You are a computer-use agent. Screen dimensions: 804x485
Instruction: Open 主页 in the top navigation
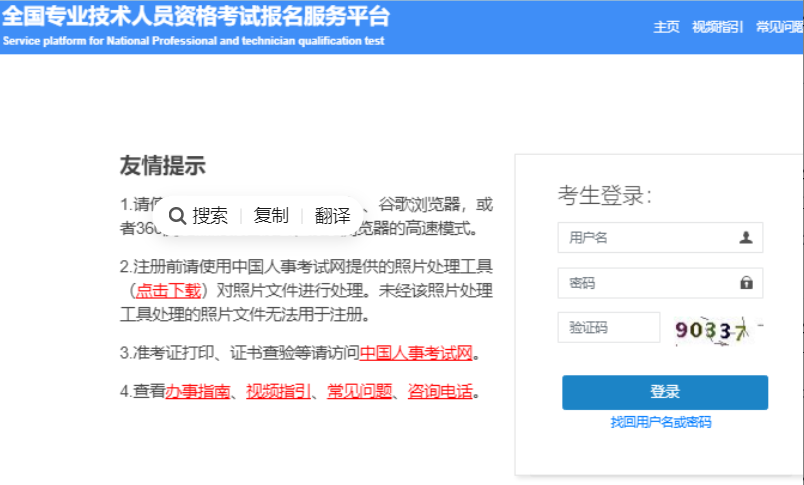[666, 27]
